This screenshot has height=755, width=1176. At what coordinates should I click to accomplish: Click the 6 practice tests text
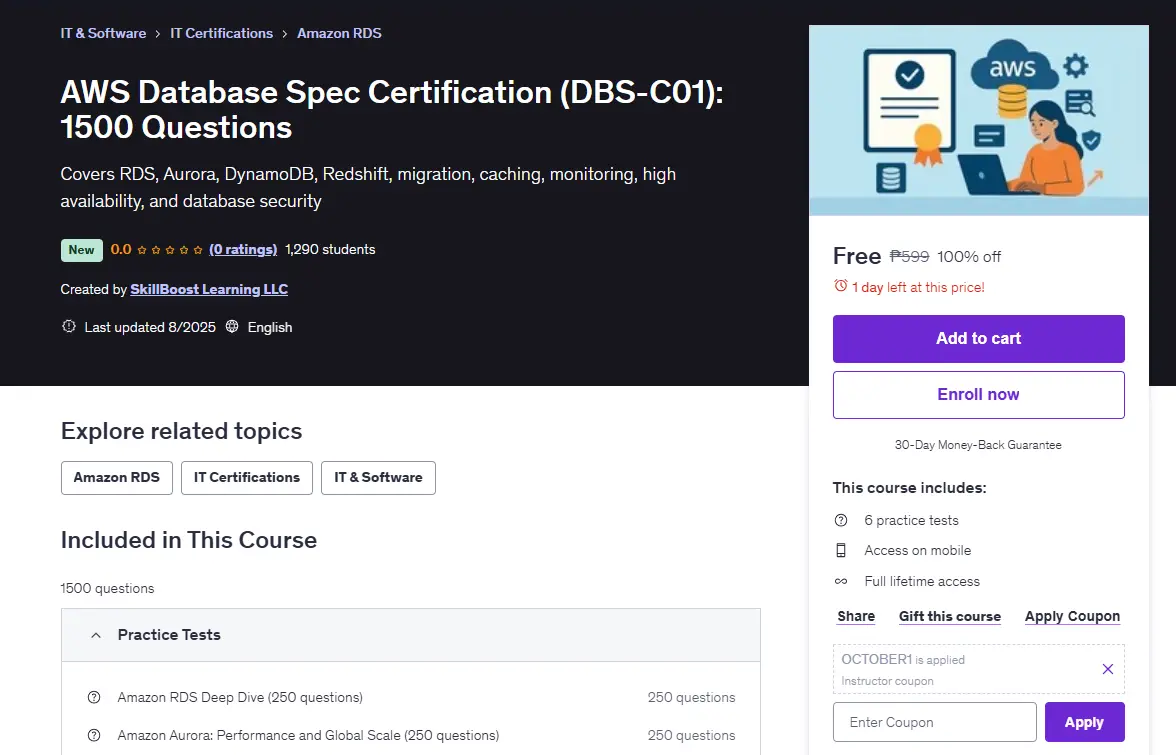(x=911, y=520)
